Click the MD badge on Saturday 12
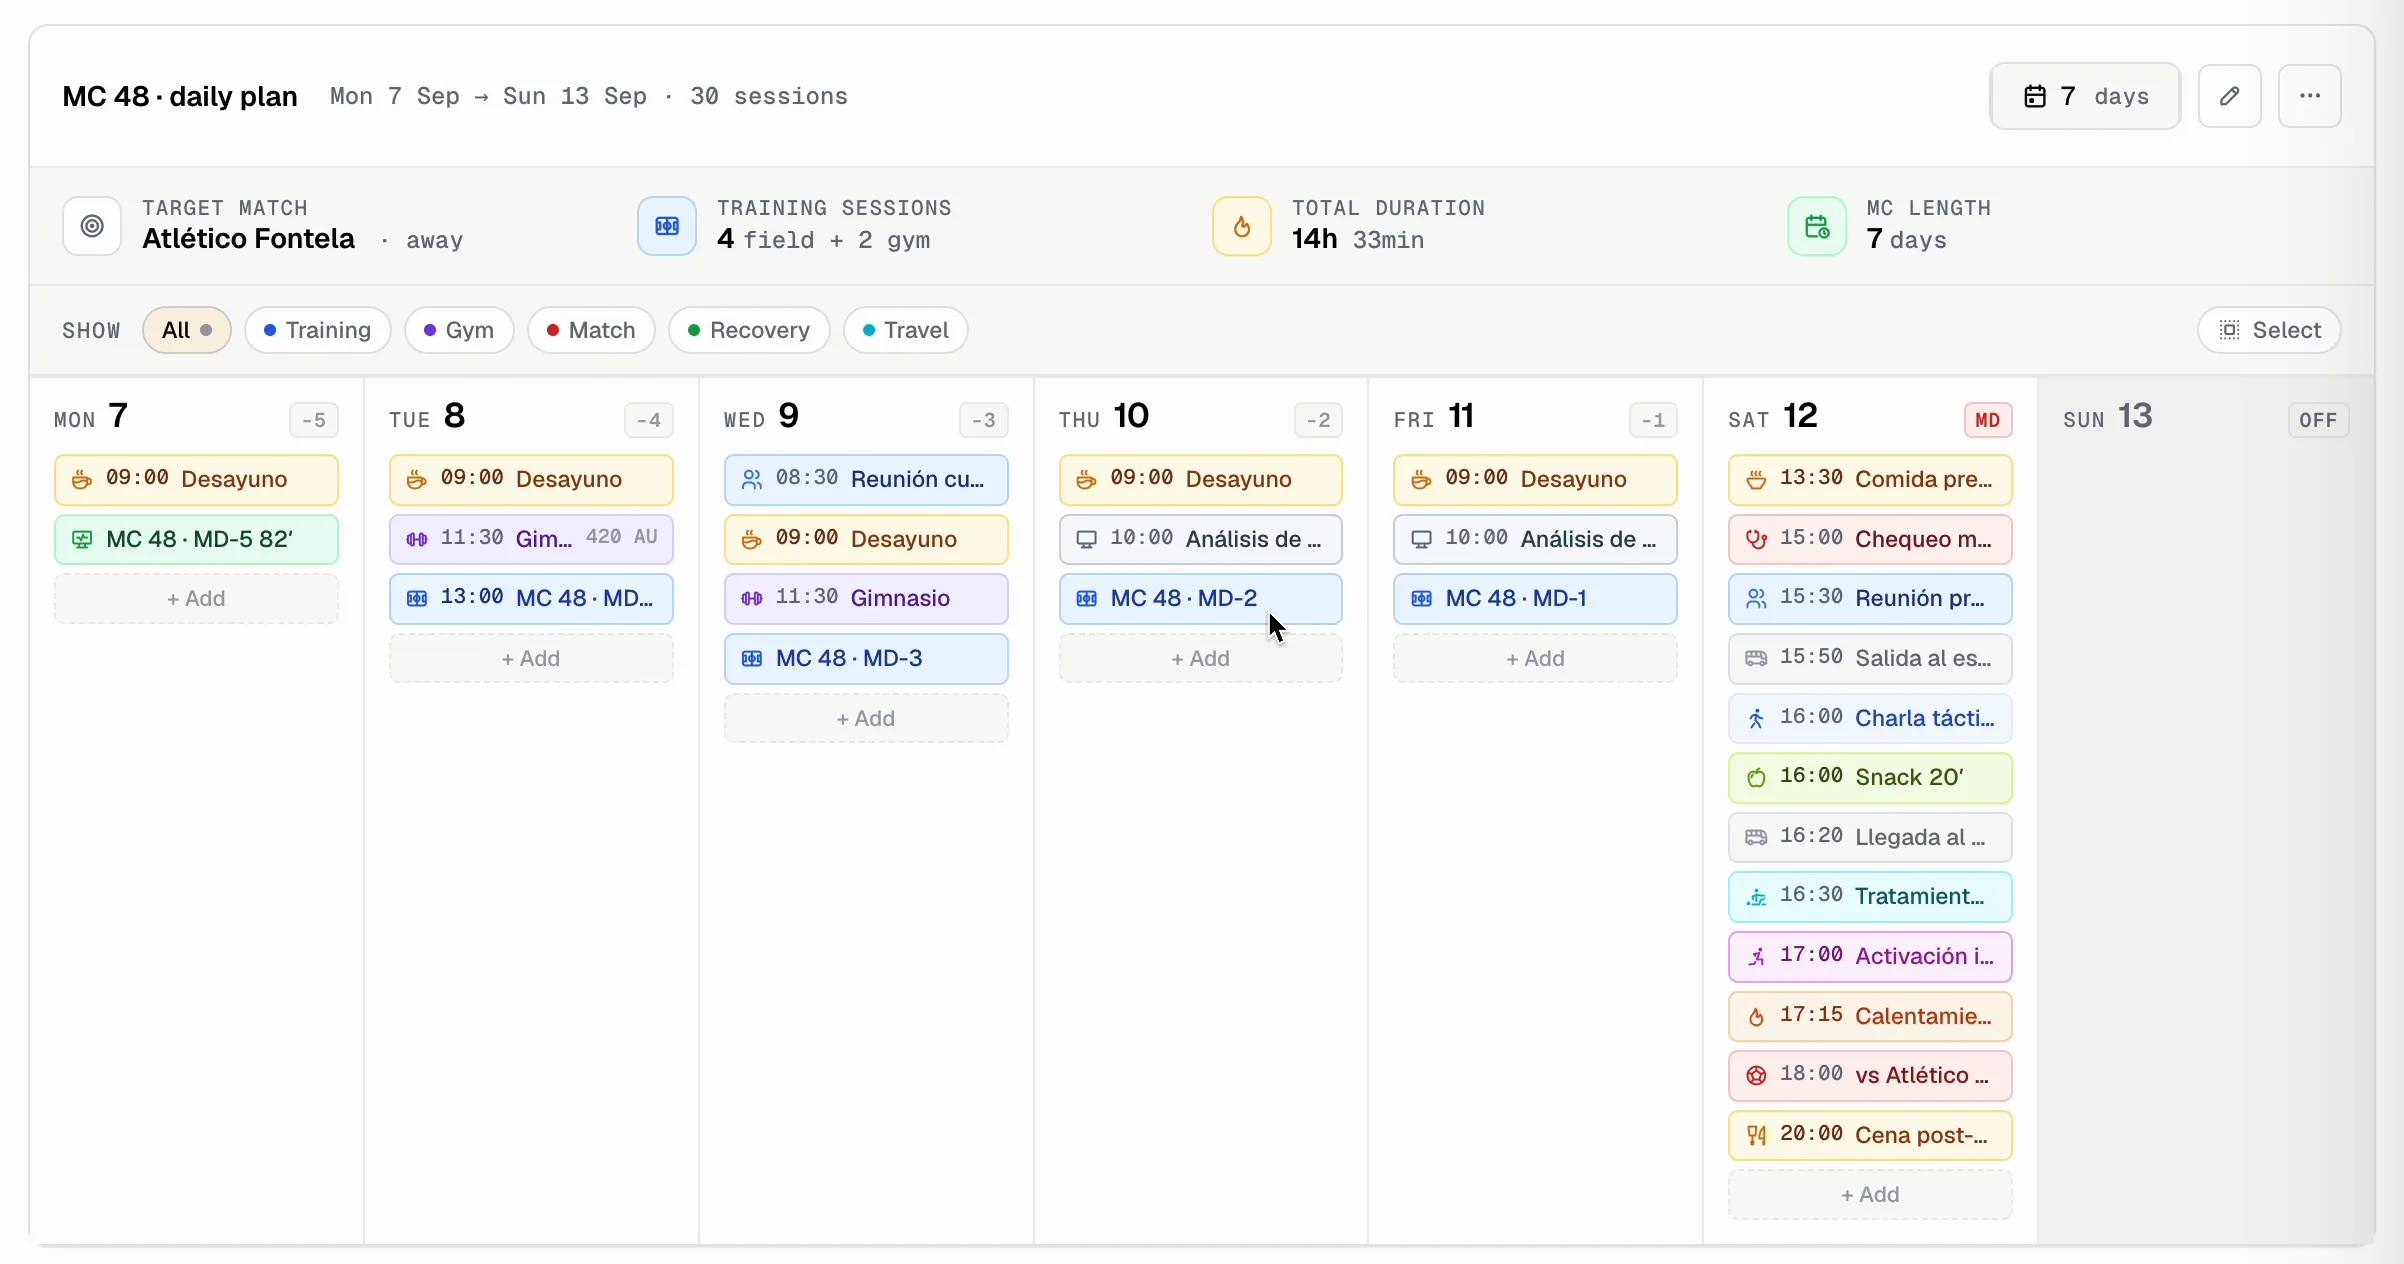The height and width of the screenshot is (1264, 2404). click(x=1987, y=420)
